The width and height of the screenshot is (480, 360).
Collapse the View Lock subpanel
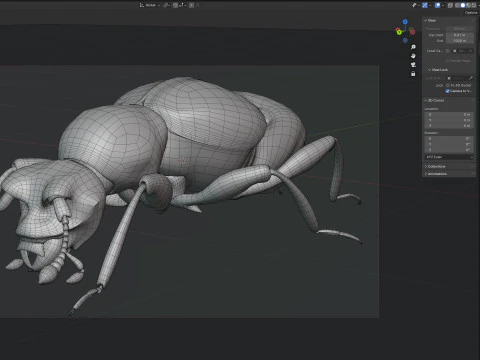438,70
